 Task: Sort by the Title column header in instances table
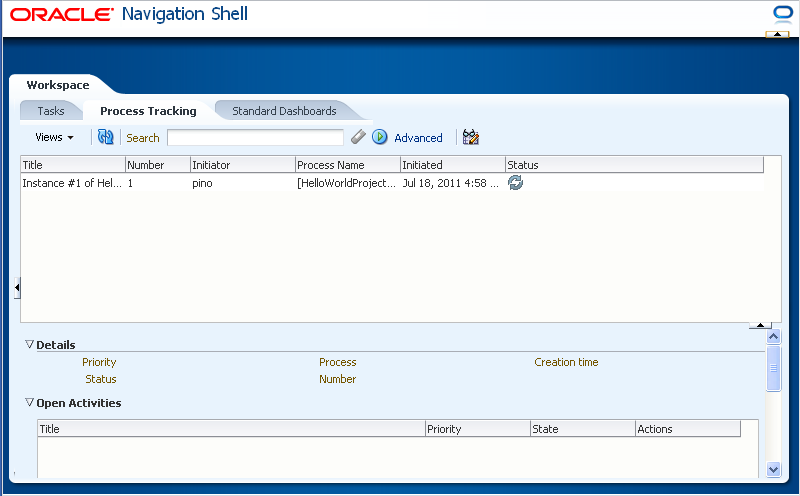[73, 165]
